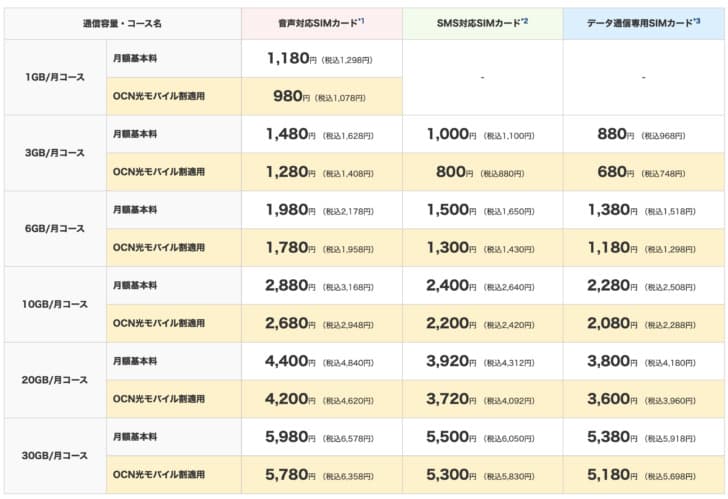Click the dash cell under データ通信専用SIMカード

644,77
